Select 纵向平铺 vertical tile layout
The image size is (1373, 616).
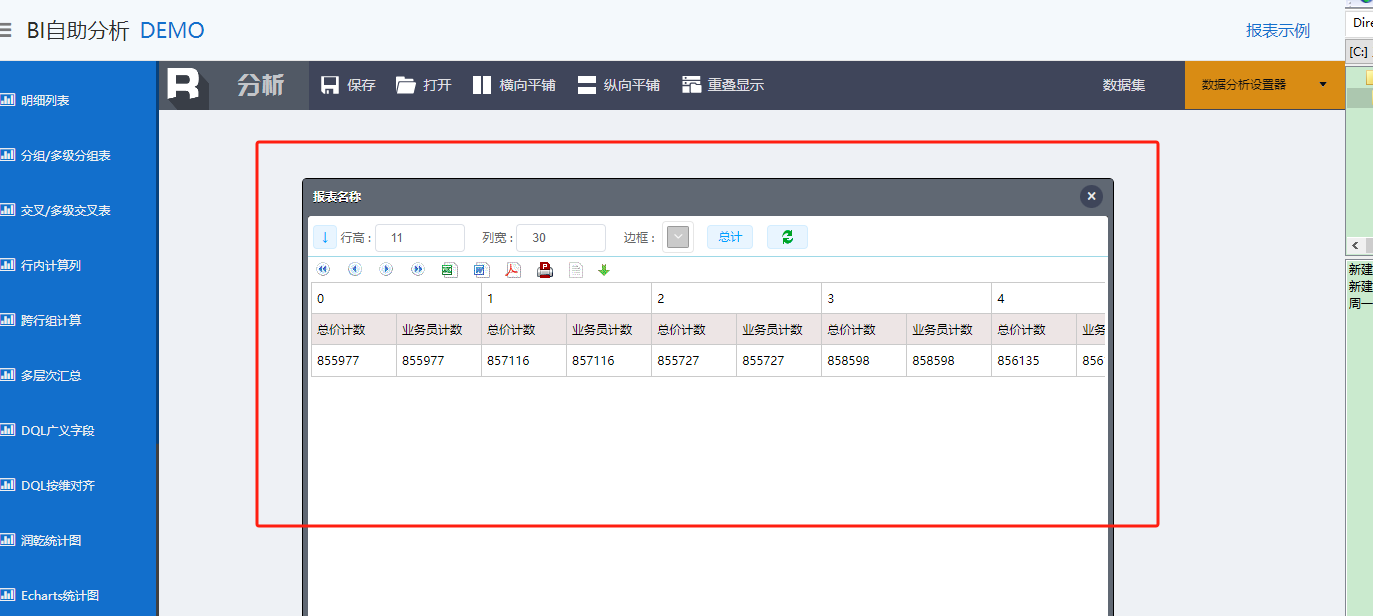(618, 85)
